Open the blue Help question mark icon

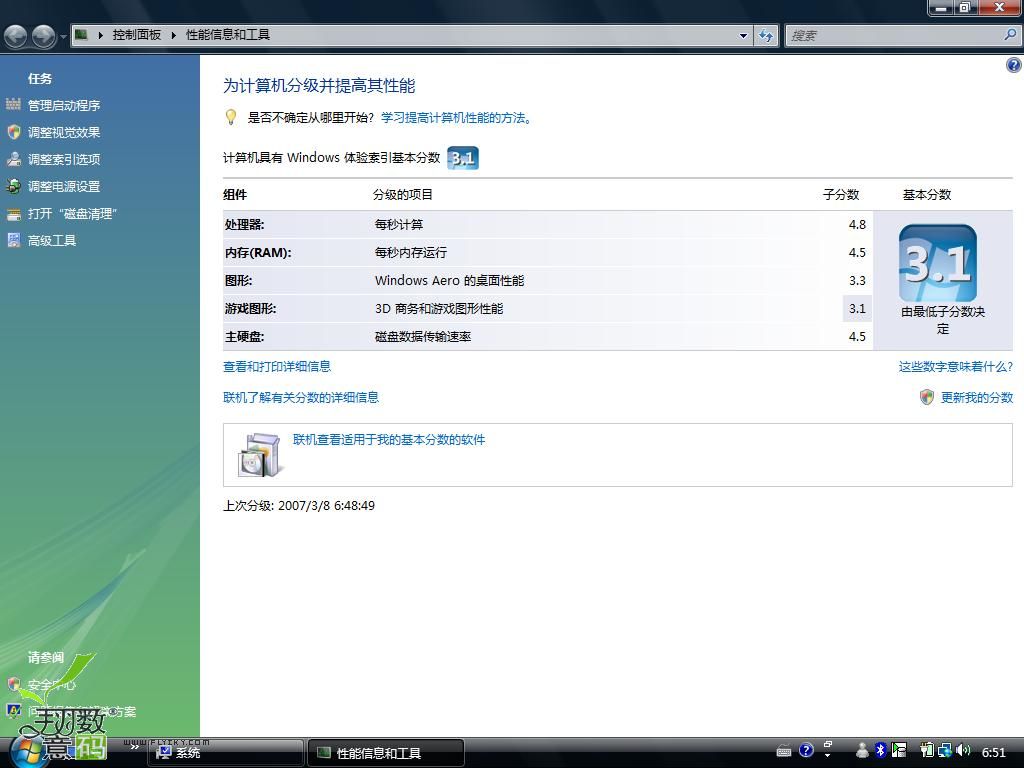pyautogui.click(x=1014, y=65)
